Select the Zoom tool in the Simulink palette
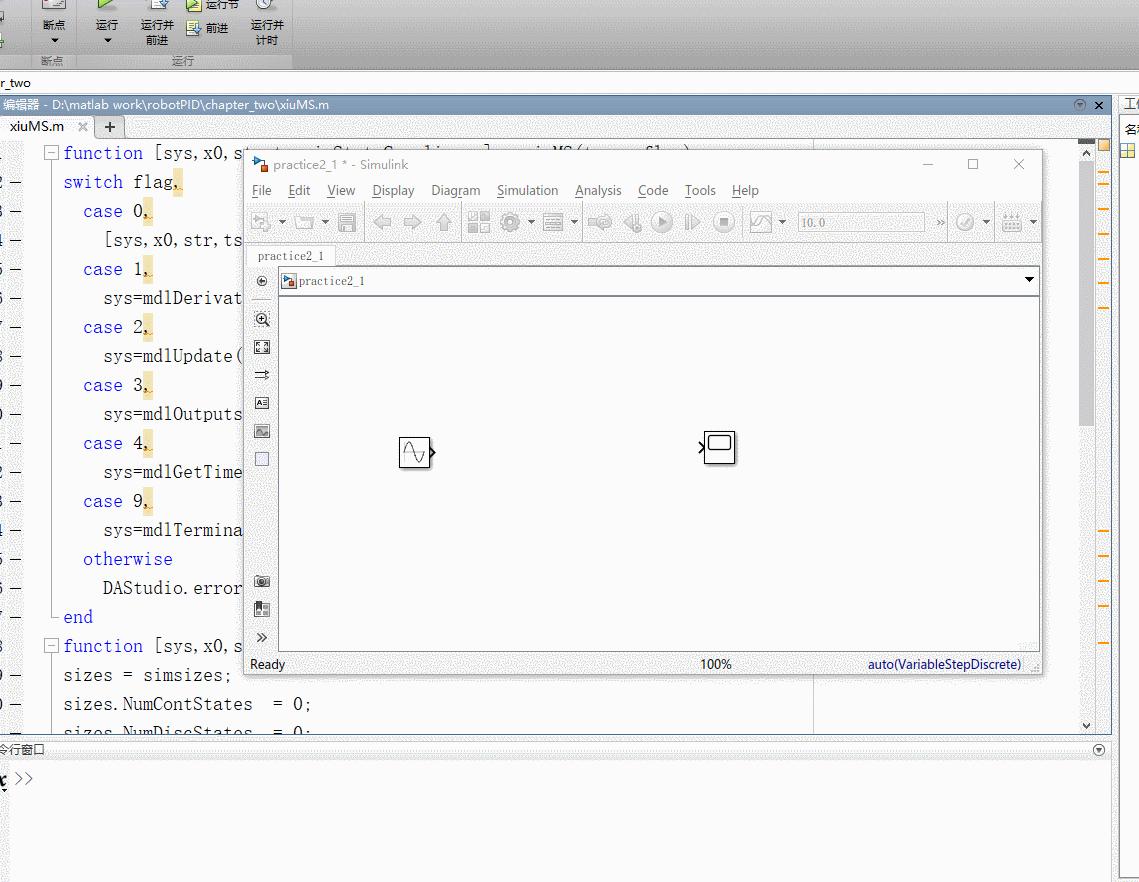 [x=262, y=319]
